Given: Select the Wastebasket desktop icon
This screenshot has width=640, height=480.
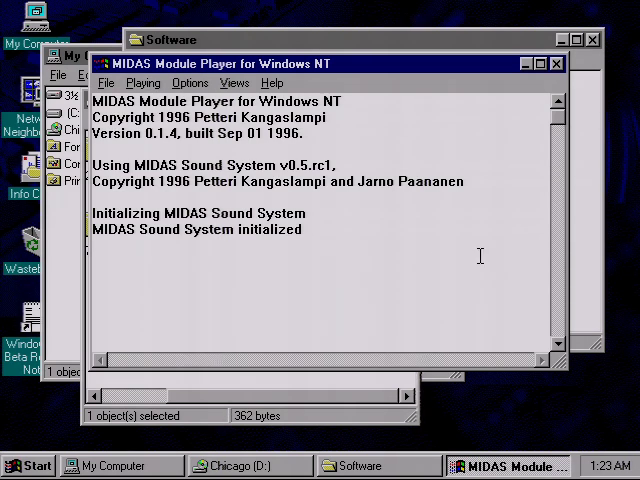Looking at the screenshot, I should pos(31,242).
